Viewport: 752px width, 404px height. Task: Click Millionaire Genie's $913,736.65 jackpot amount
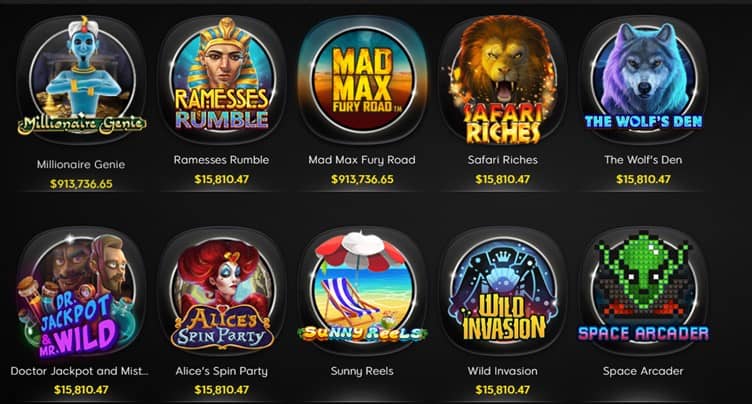81,184
